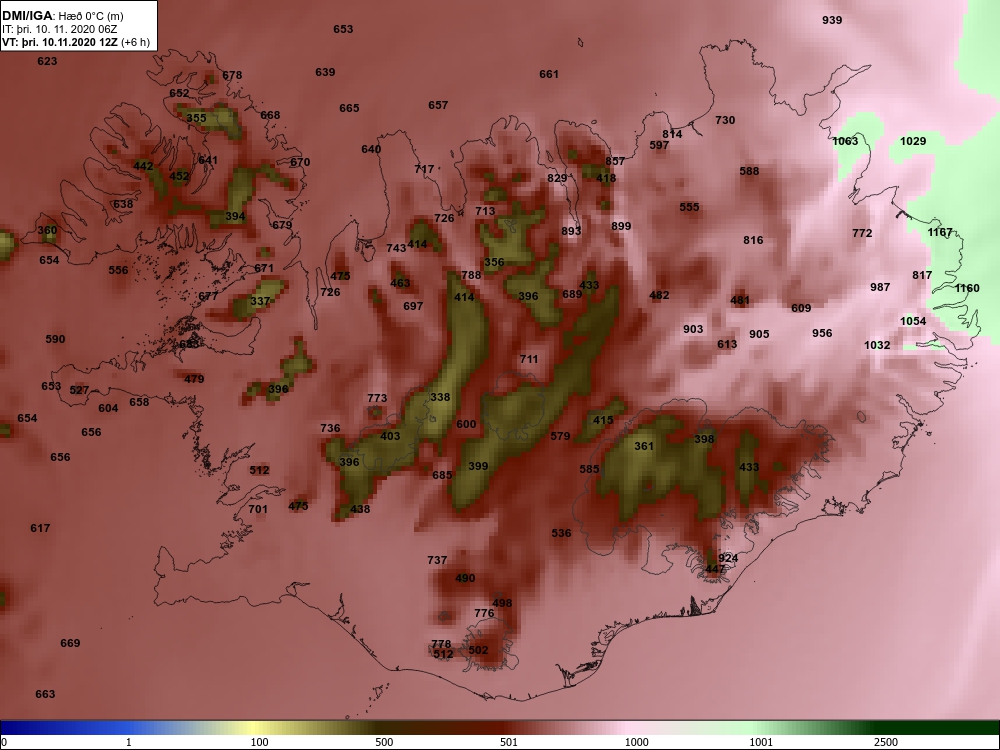Select the 337 map value
1000x750 pixels.
point(260,301)
